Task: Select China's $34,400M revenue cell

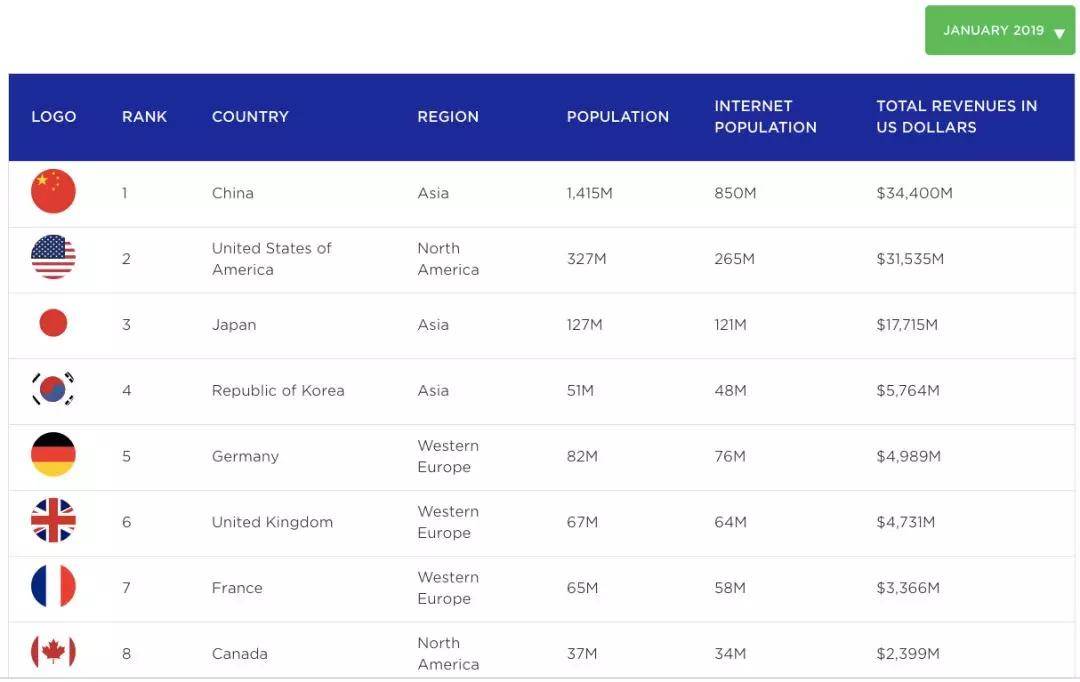Action: [x=915, y=193]
